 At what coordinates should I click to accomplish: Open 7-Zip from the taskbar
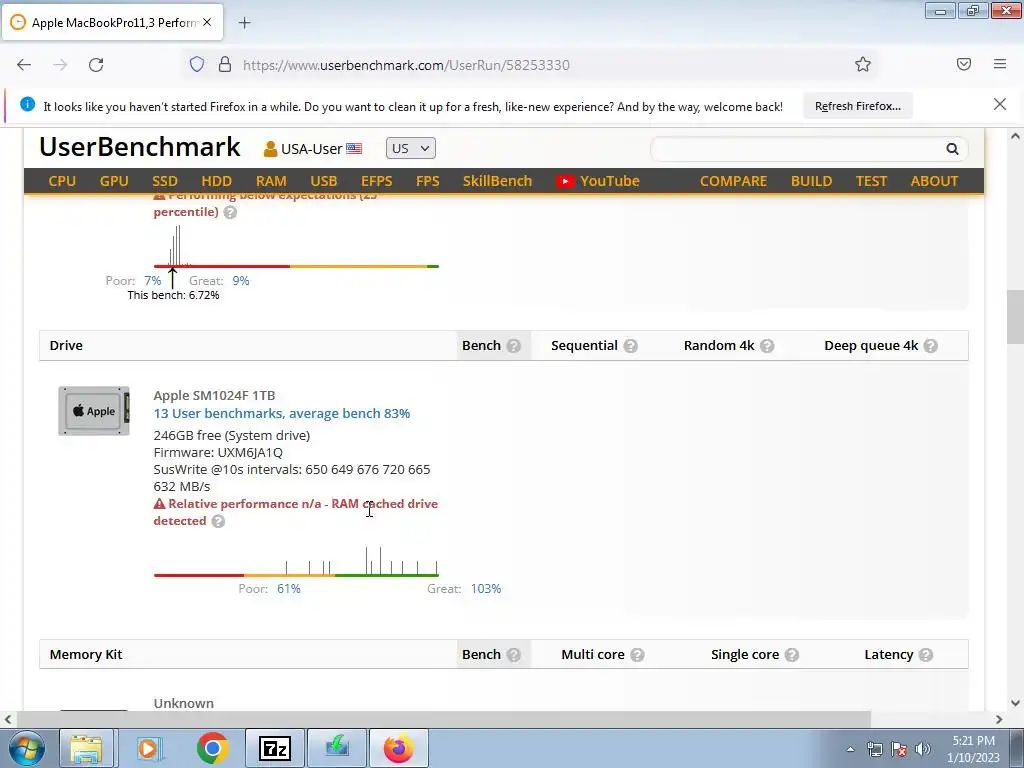click(x=274, y=748)
